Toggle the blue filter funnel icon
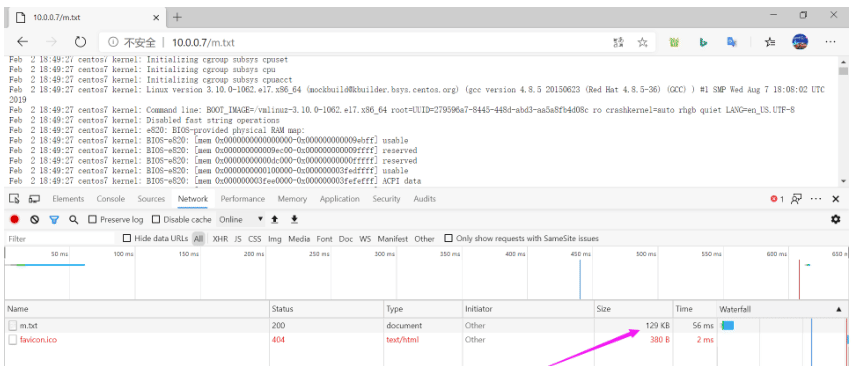This screenshot has height=366, width=854. pos(54,219)
